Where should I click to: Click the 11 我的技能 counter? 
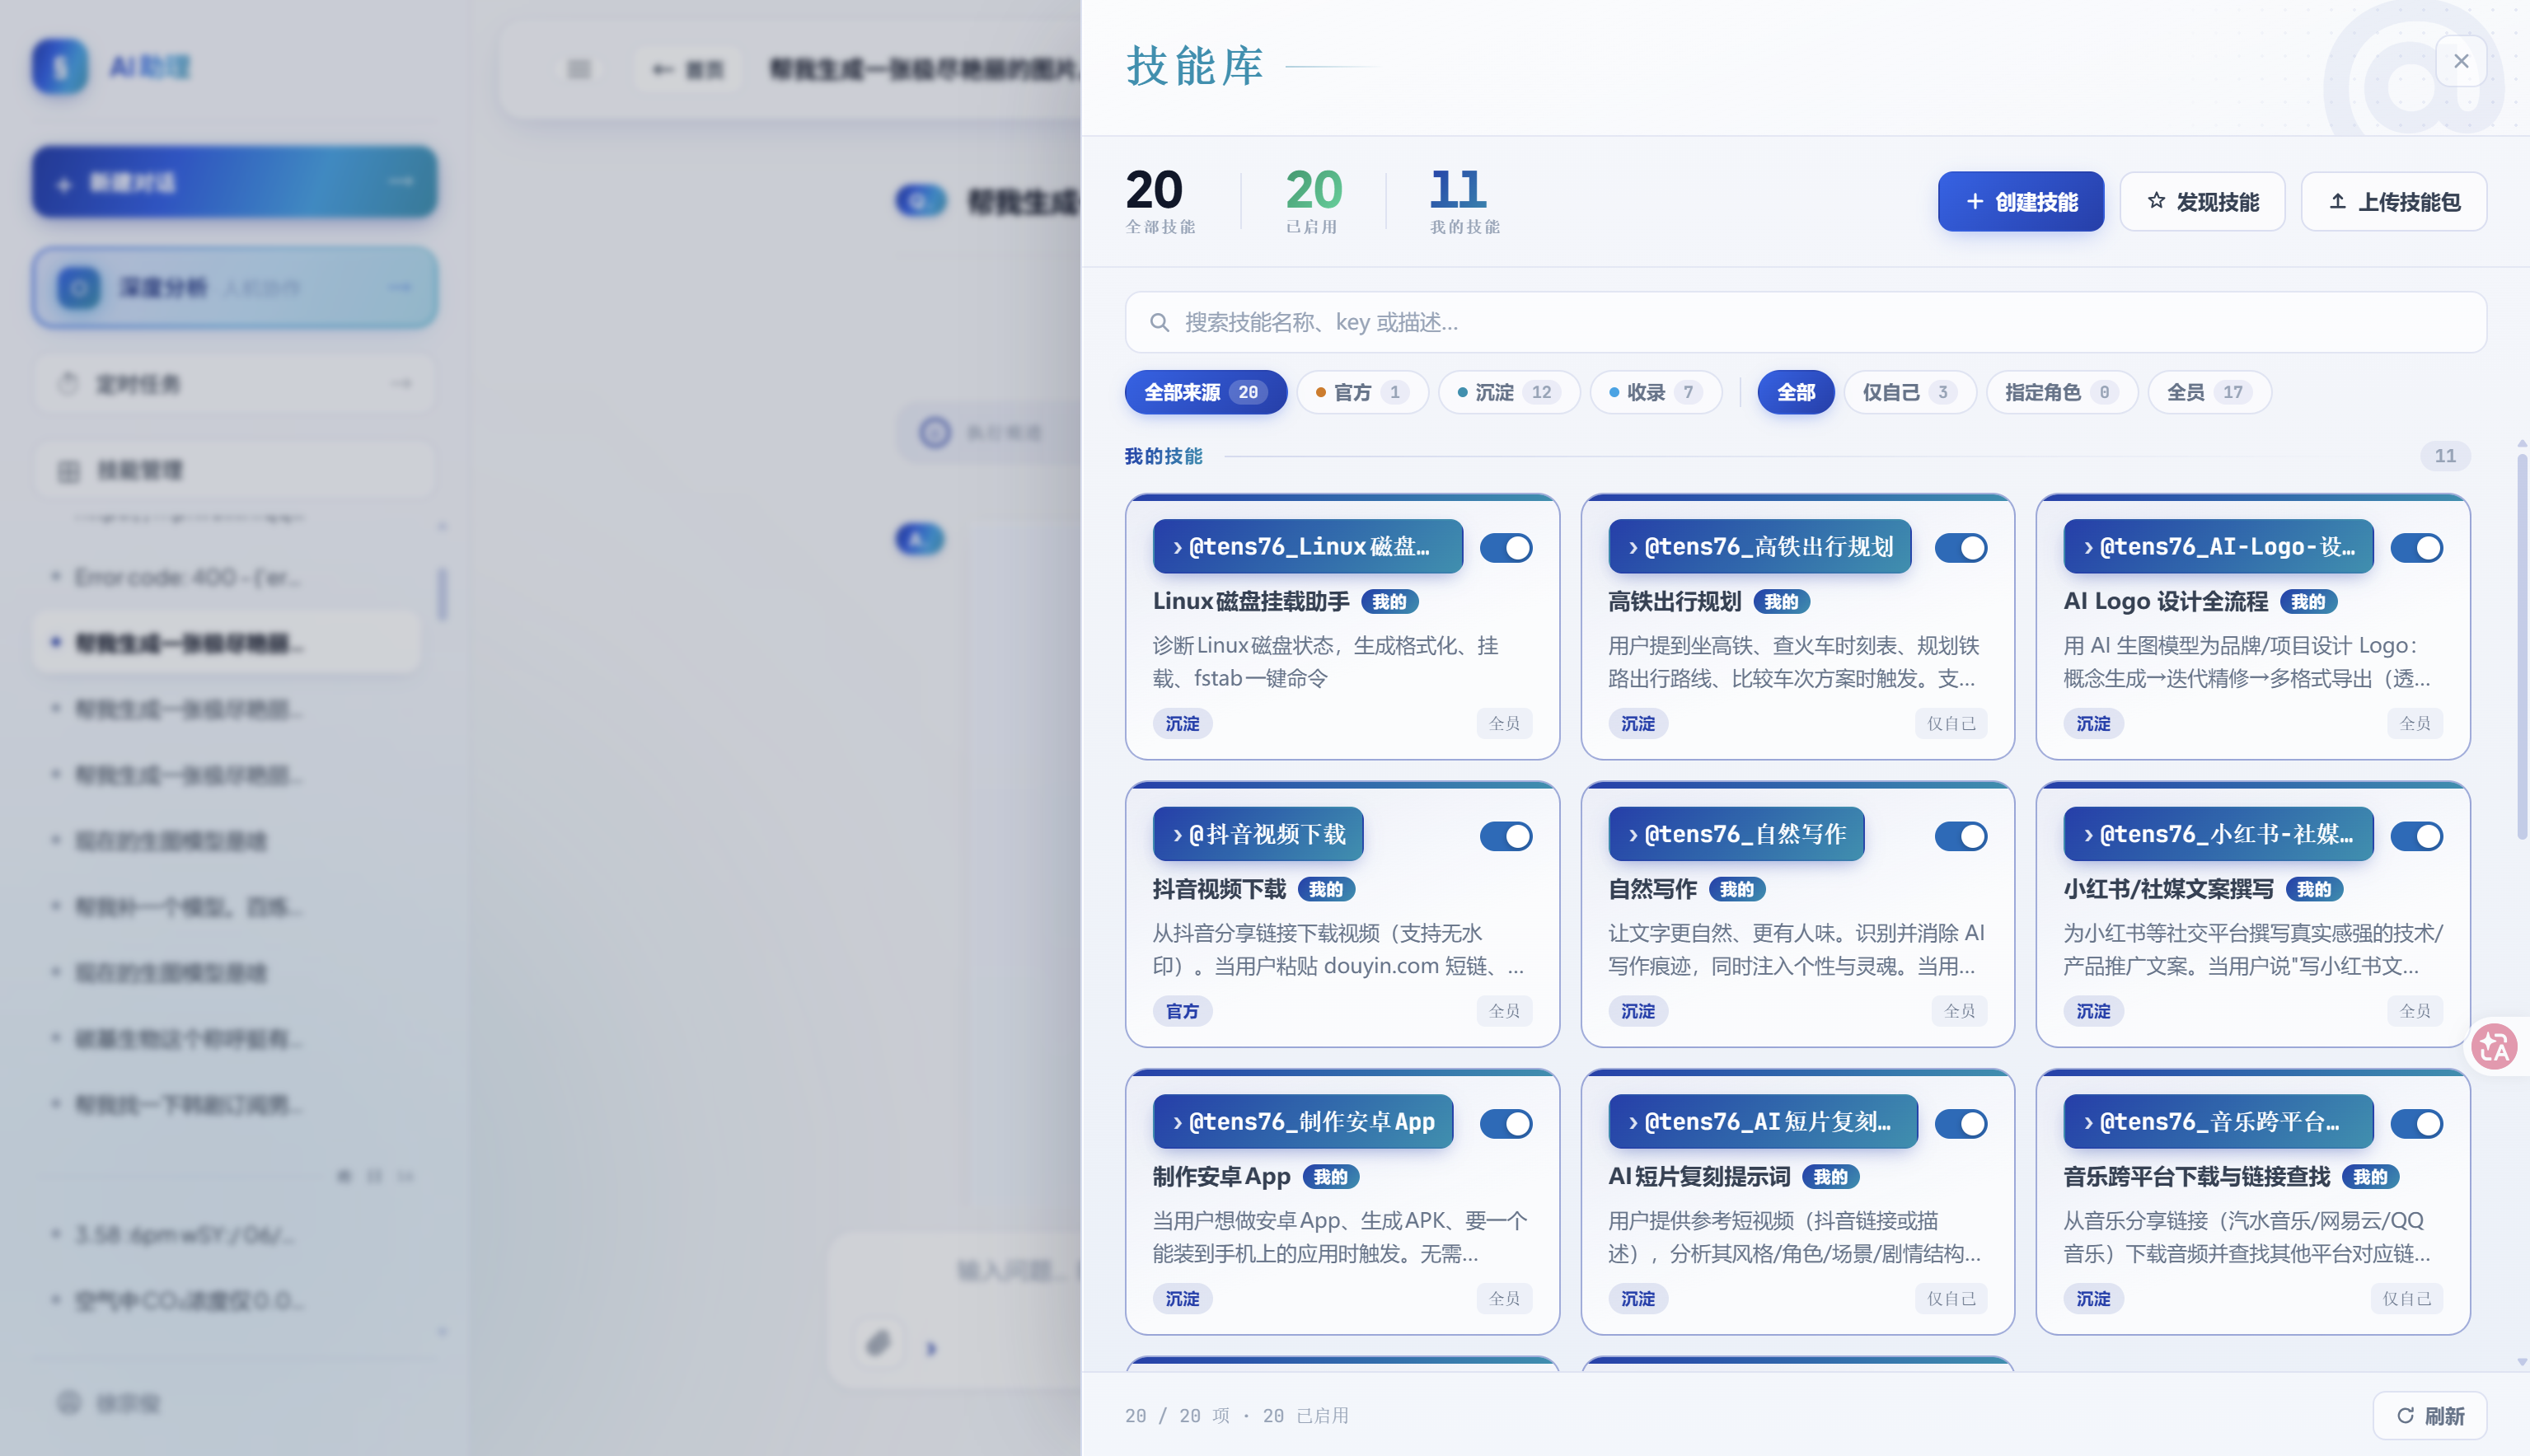(1465, 201)
